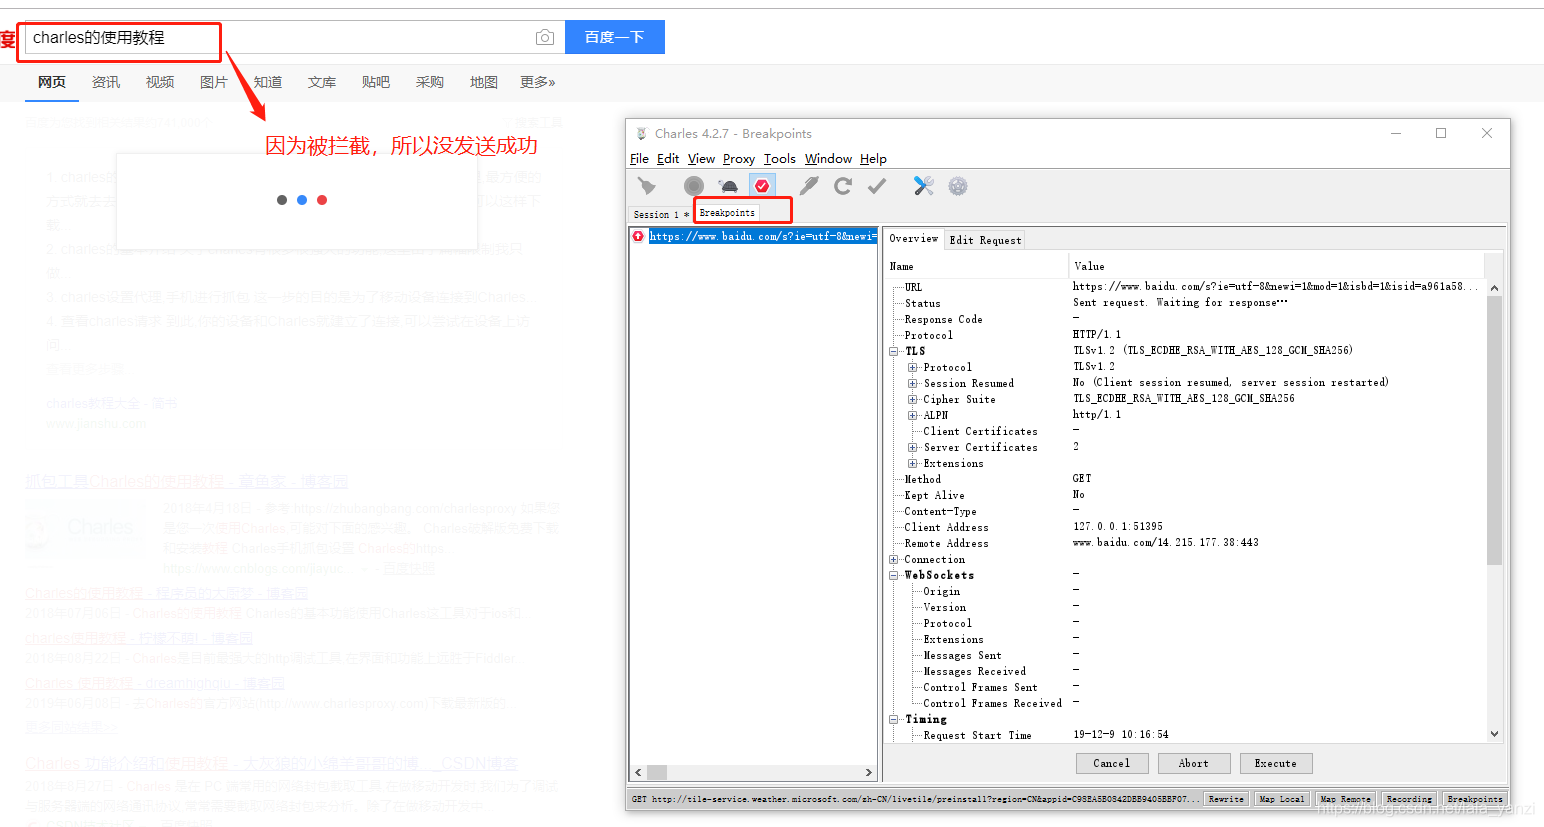Open the 资讯 tab on Baidu
The image size is (1544, 827).
(x=106, y=82)
